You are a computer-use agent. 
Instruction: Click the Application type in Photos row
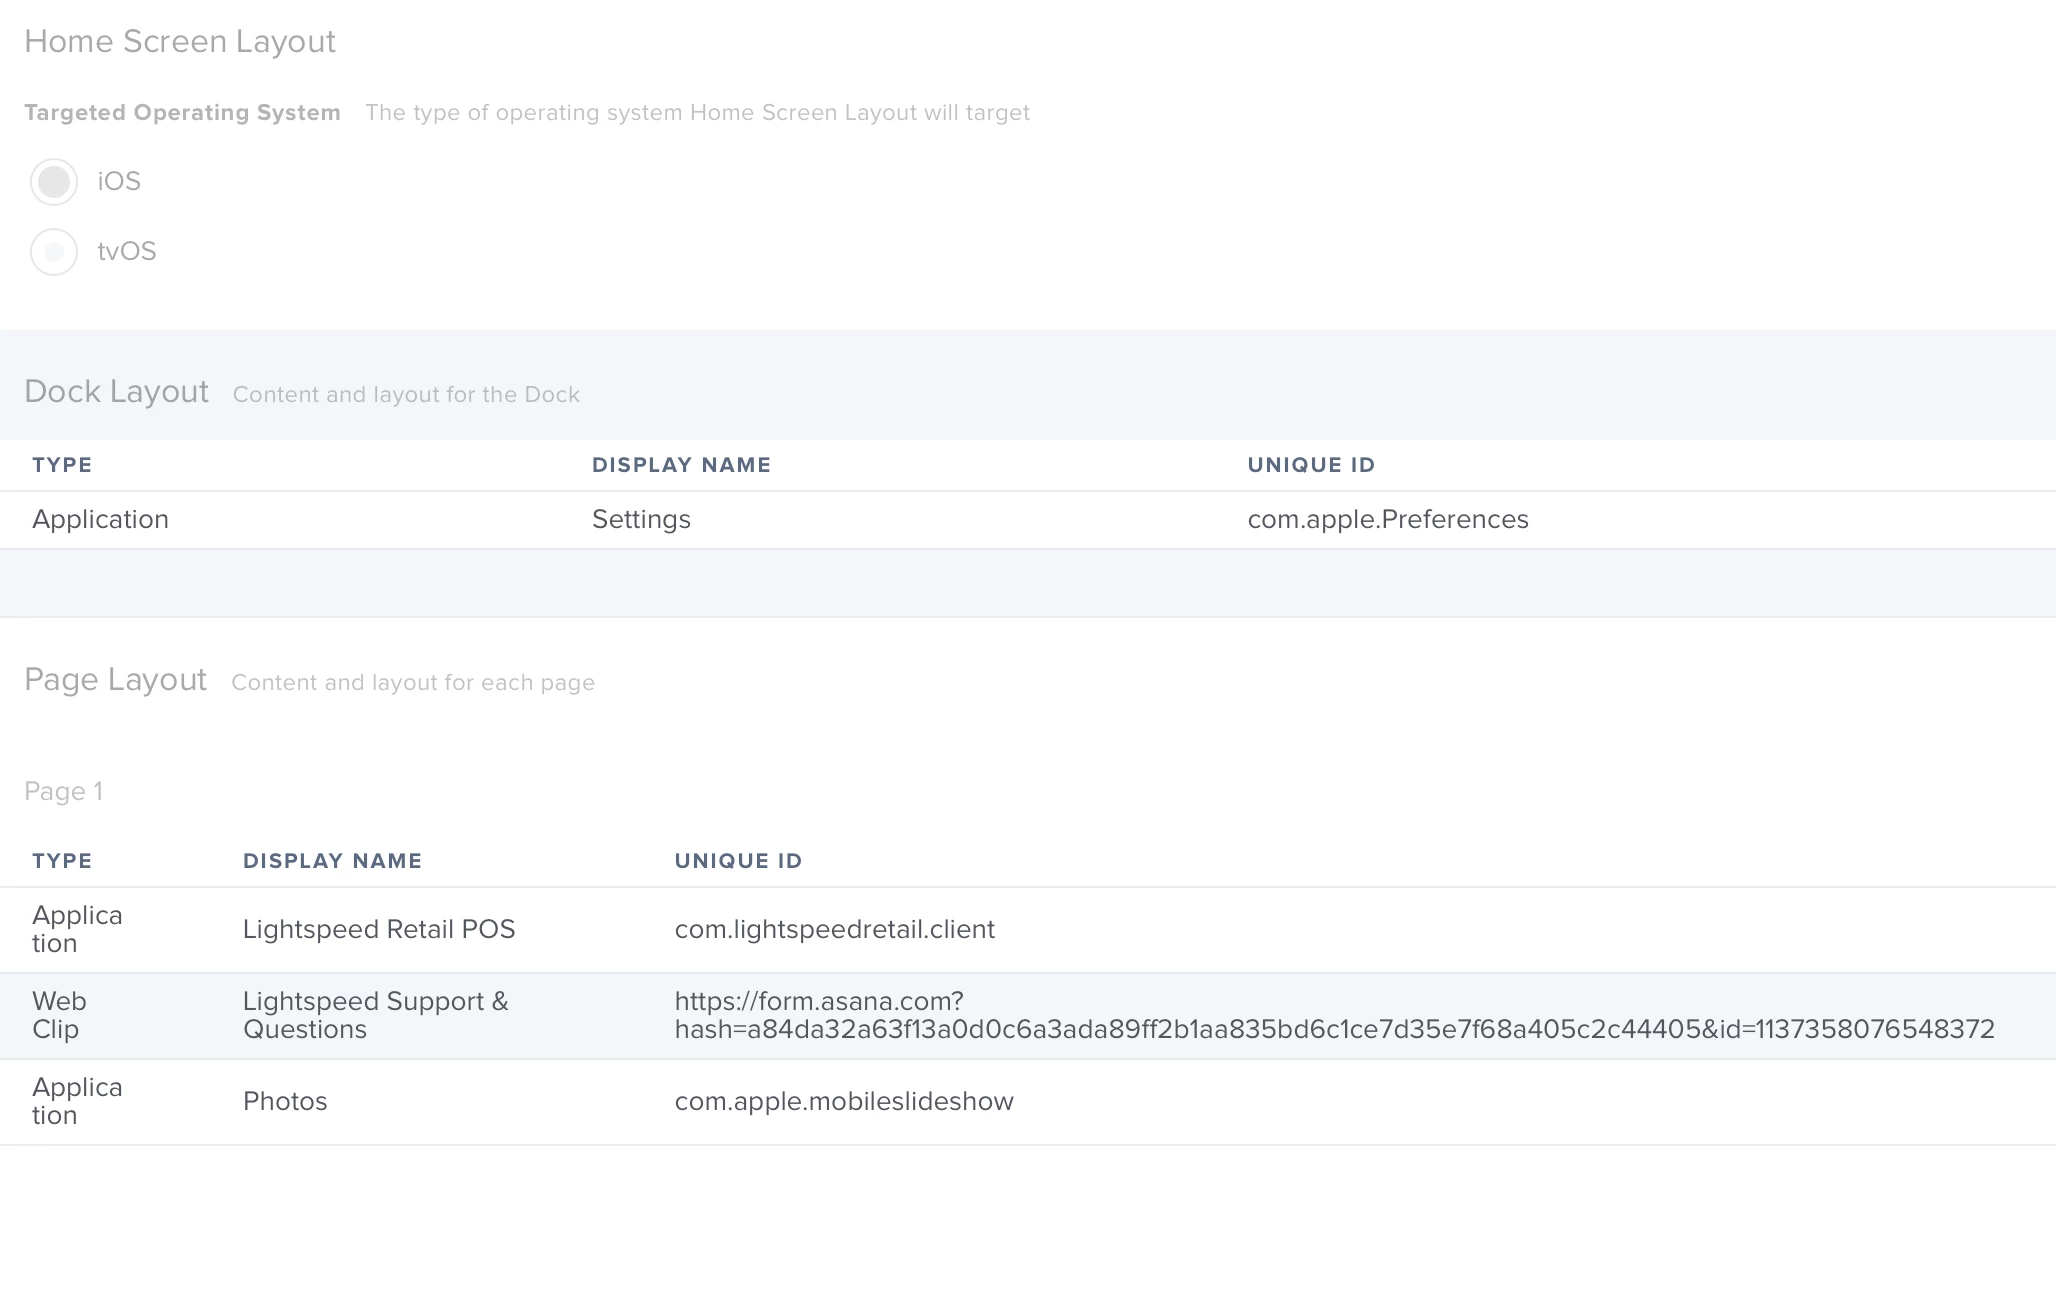tap(77, 1102)
